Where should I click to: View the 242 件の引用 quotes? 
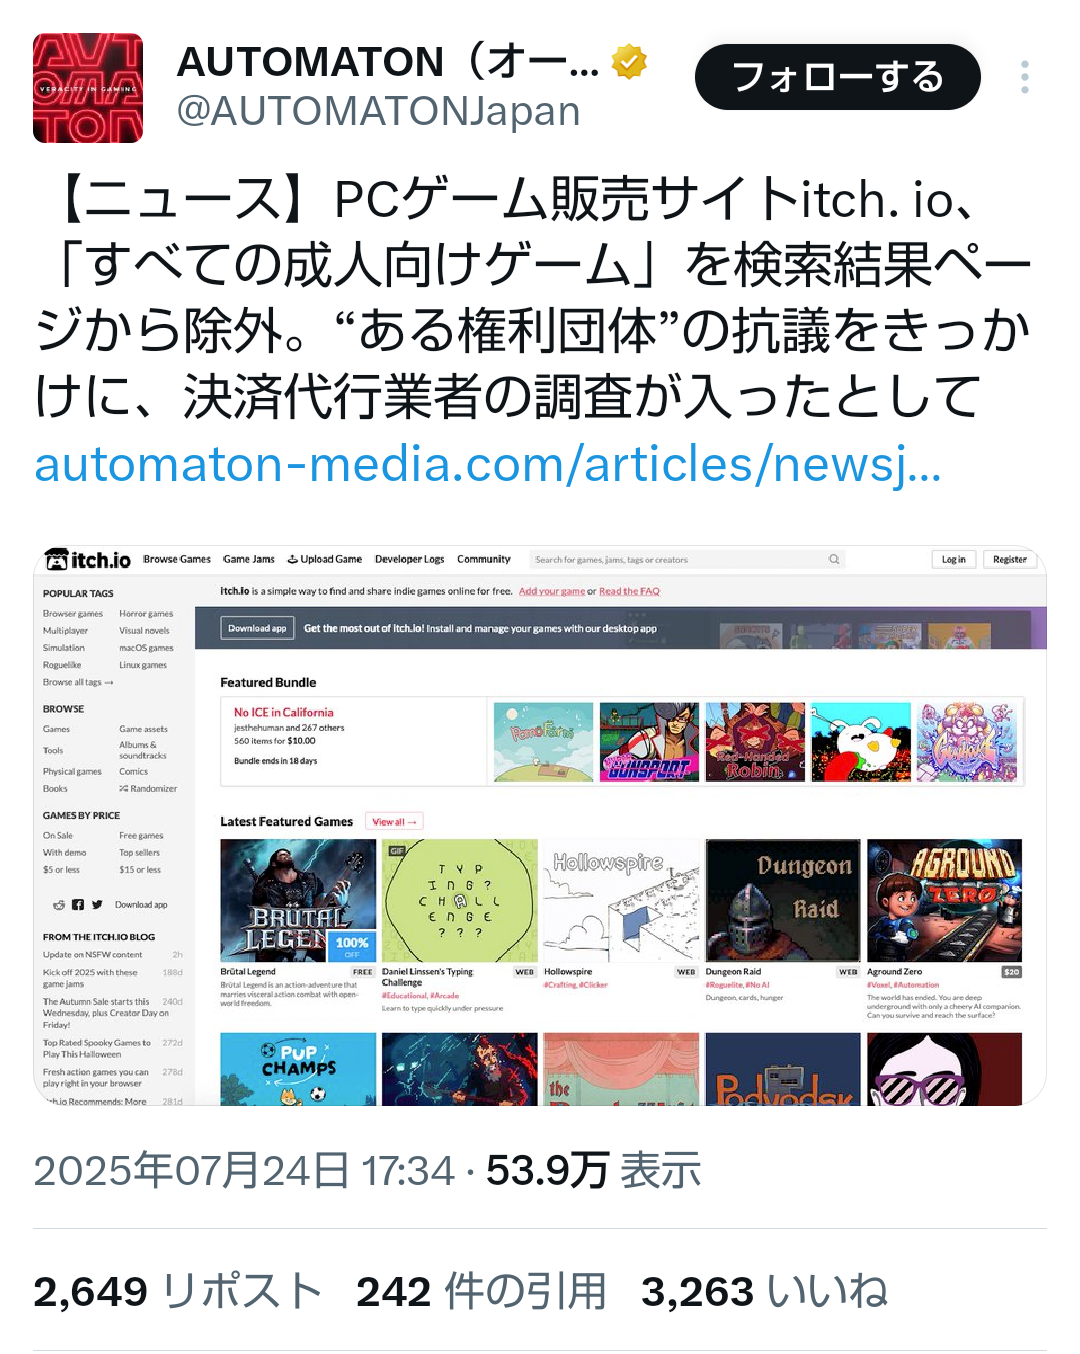[482, 1291]
